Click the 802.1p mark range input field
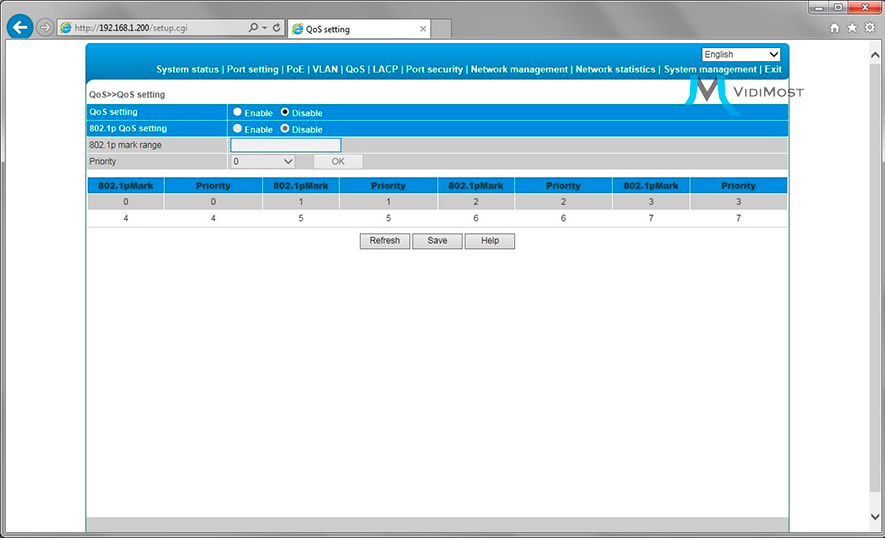This screenshot has height=538, width=885. click(x=285, y=145)
